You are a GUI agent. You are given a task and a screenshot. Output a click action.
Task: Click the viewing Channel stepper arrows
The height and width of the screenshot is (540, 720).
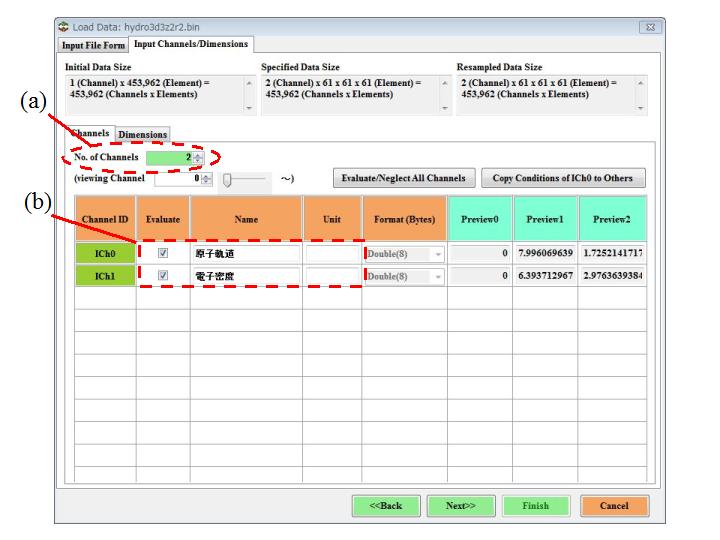(207, 179)
